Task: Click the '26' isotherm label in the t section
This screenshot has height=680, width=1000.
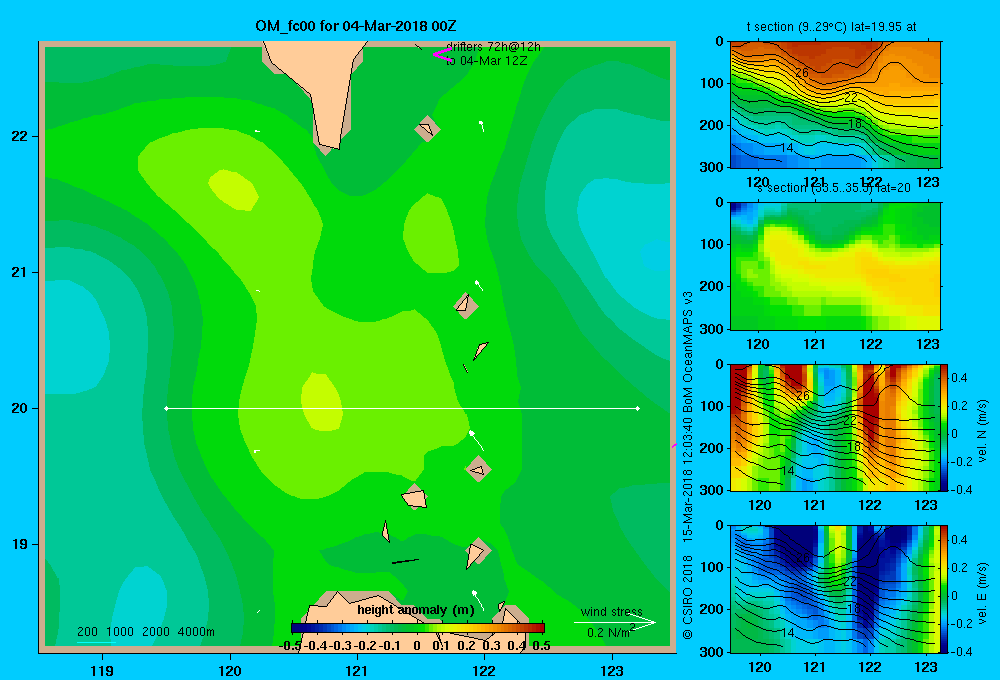Action: coord(802,73)
